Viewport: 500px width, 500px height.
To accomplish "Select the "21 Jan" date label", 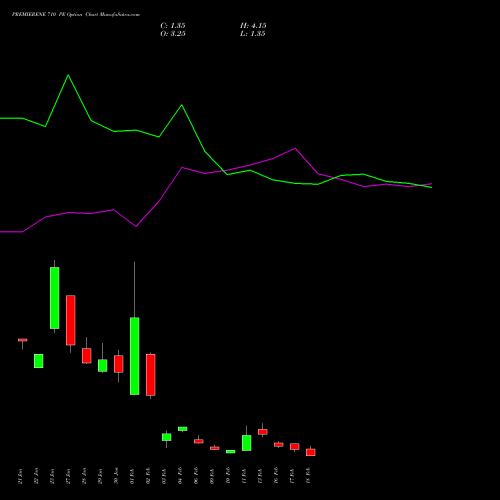I will pos(20,476).
